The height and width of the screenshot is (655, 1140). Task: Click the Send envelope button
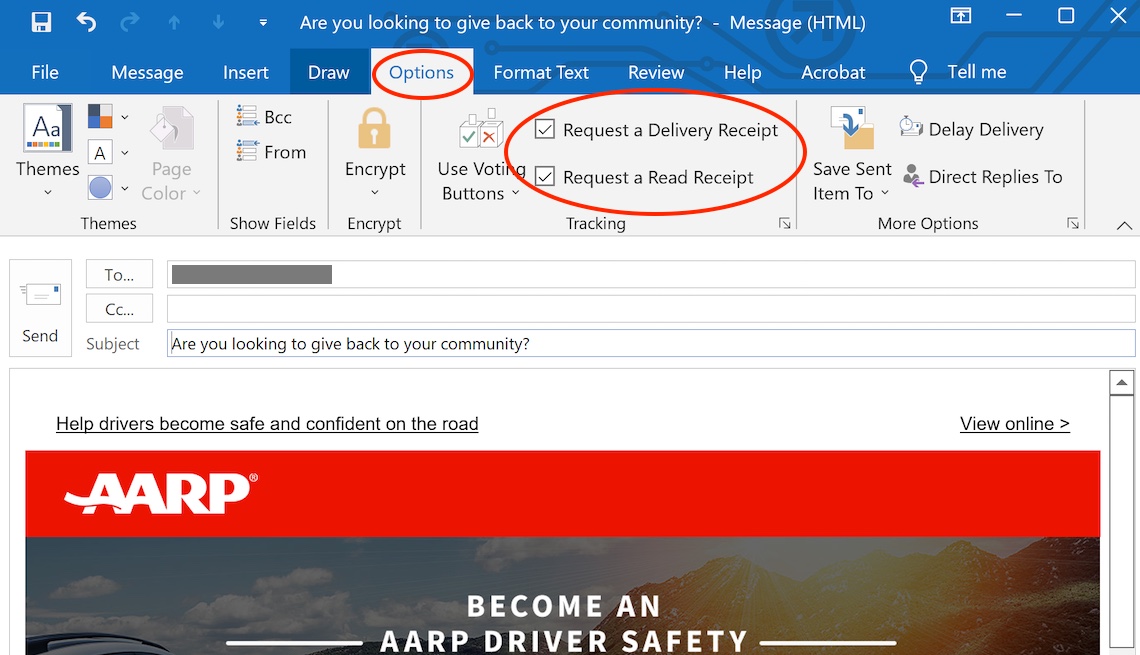tap(41, 308)
